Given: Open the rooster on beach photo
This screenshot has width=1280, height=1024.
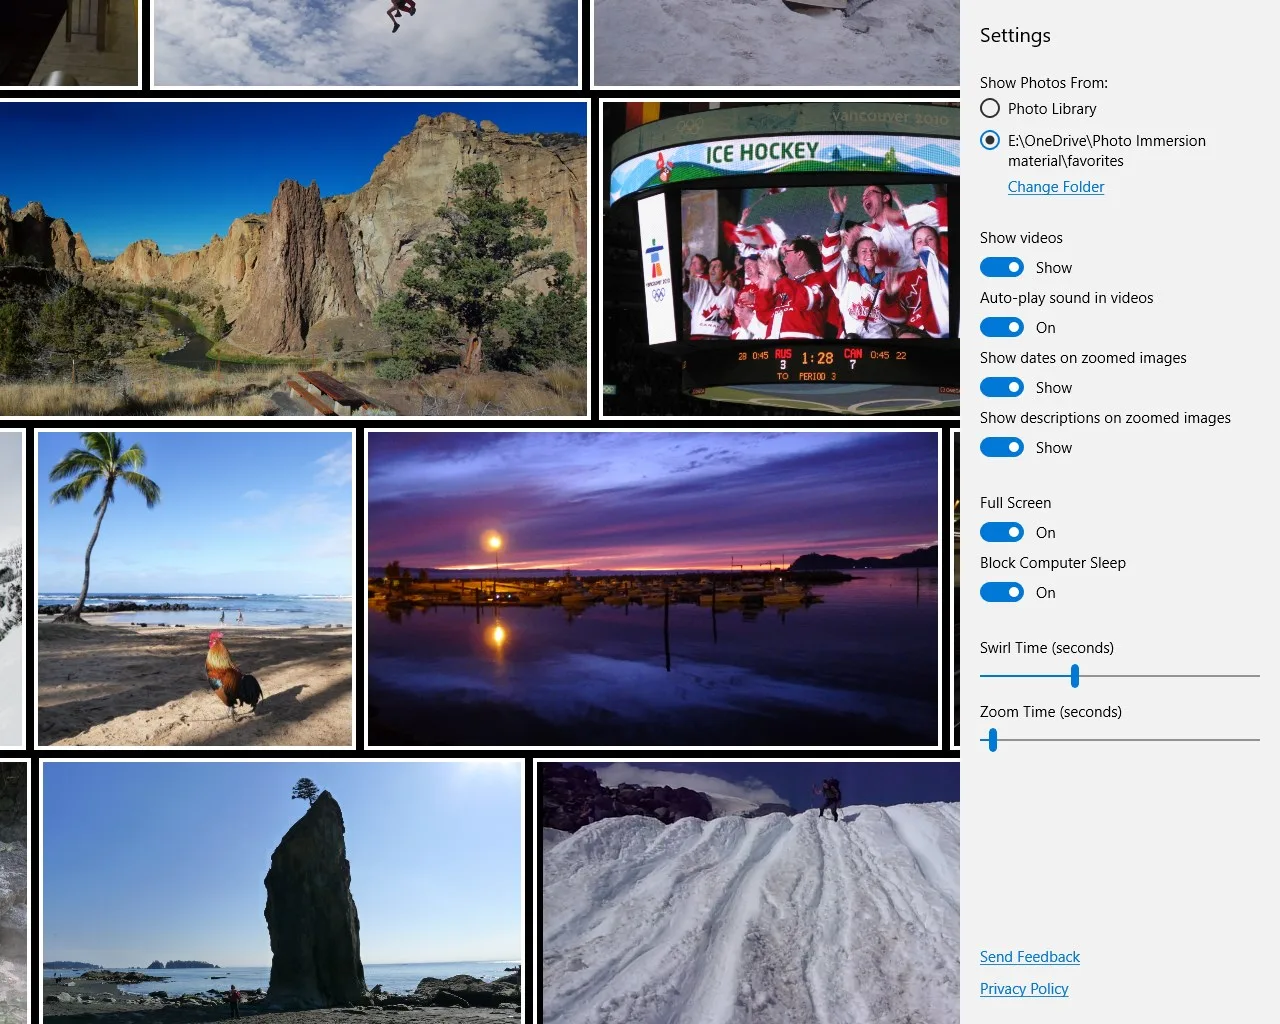Looking at the screenshot, I should [195, 589].
